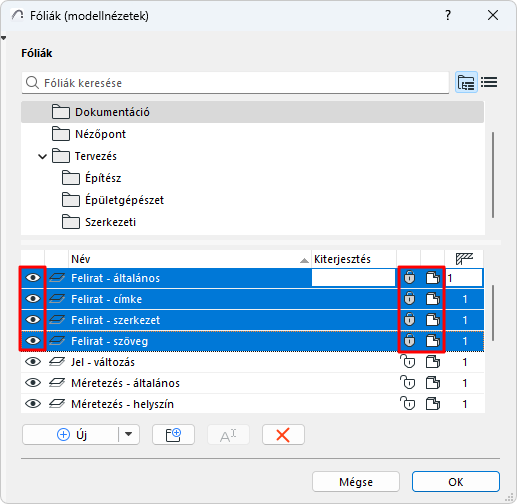Image resolution: width=517 pixels, height=504 pixels.
Task: Click lock icon of Felirat - szöveg
Action: (x=409, y=341)
